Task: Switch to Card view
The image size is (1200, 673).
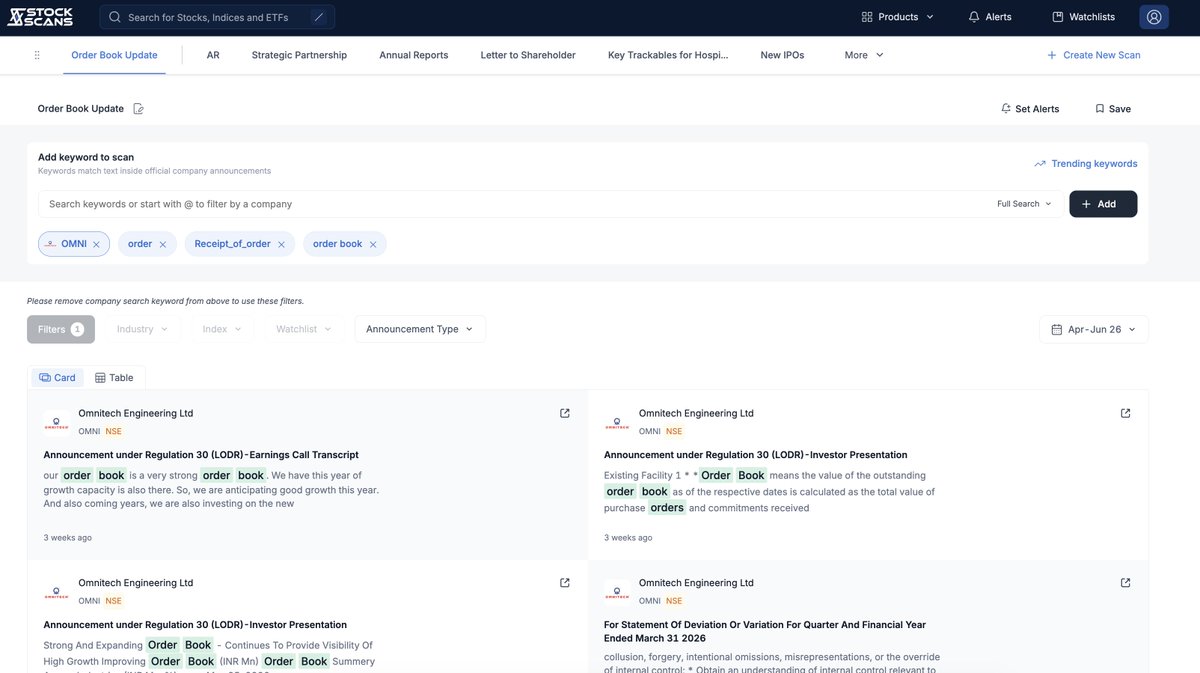Action: [x=58, y=378]
